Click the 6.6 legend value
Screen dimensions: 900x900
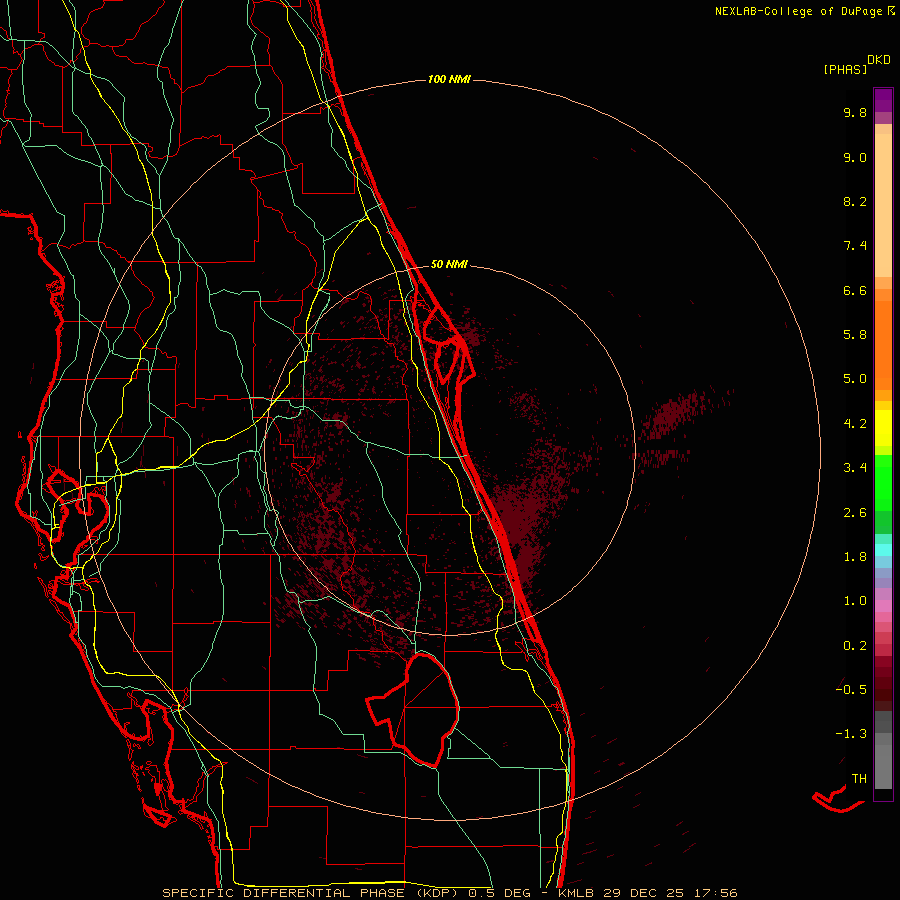pyautogui.click(x=855, y=290)
